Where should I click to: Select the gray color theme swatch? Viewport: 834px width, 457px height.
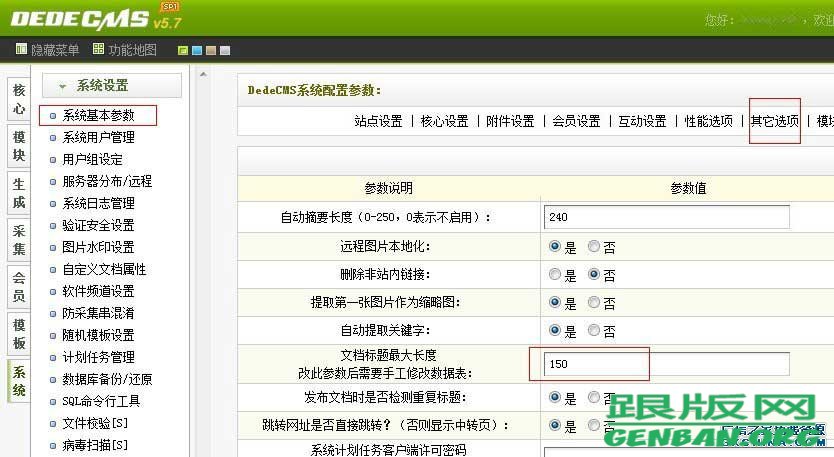225,51
